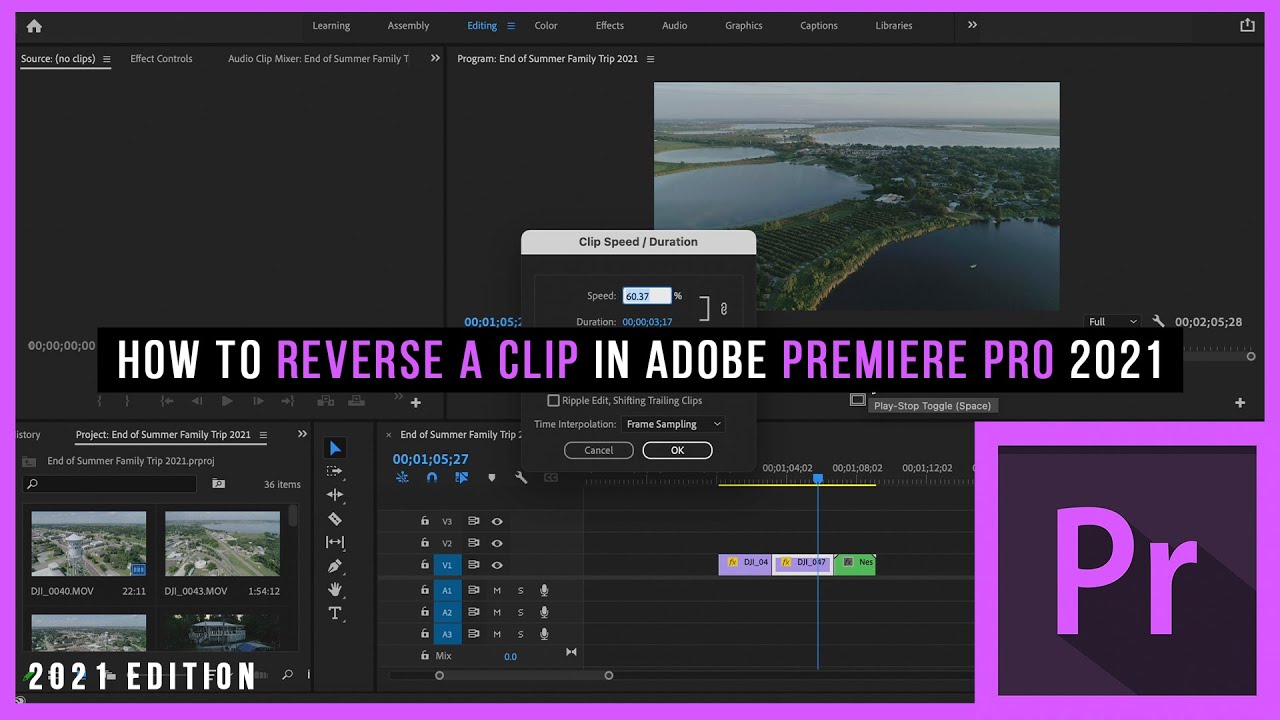Toggle A2 track targeting
The width and height of the screenshot is (1280, 720).
click(448, 612)
